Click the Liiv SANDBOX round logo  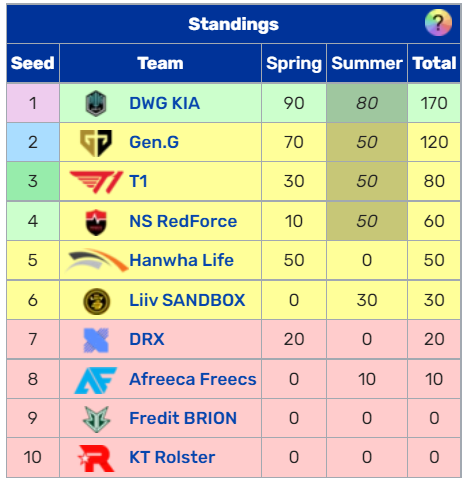96,301
